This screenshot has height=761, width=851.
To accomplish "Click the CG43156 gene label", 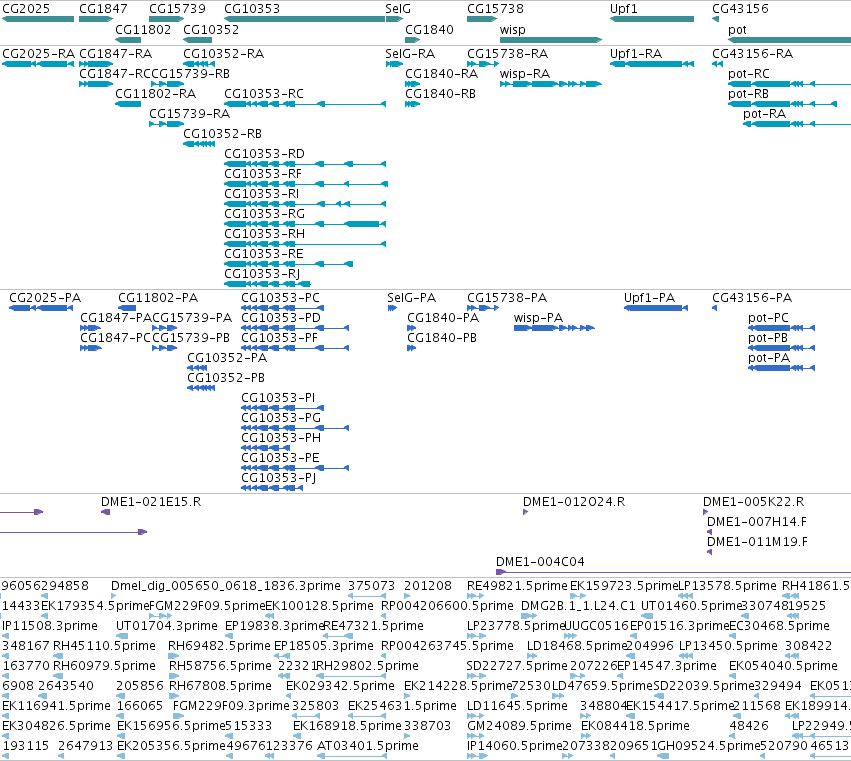I will pyautogui.click(x=740, y=9).
